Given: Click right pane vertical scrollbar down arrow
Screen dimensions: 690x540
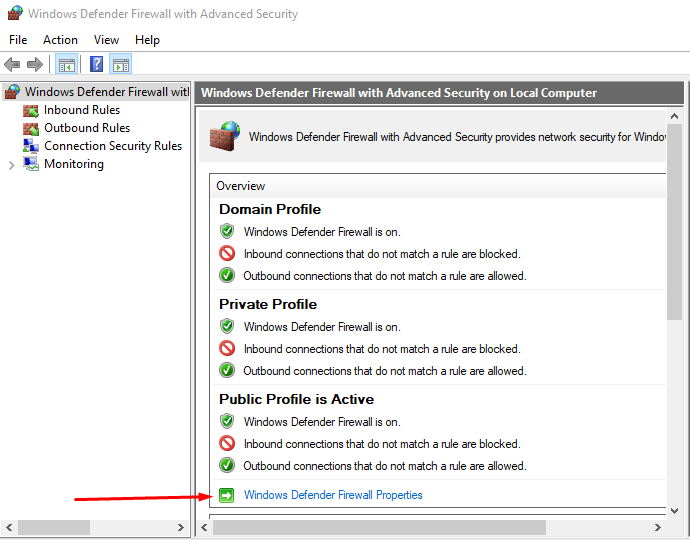Looking at the screenshot, I should 675,509.
